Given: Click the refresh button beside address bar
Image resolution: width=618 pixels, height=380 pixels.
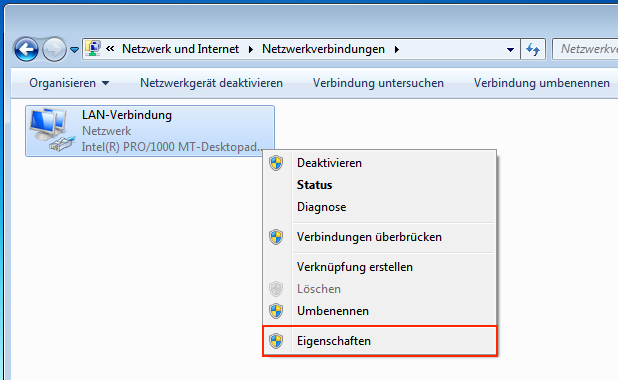Looking at the screenshot, I should [533, 50].
